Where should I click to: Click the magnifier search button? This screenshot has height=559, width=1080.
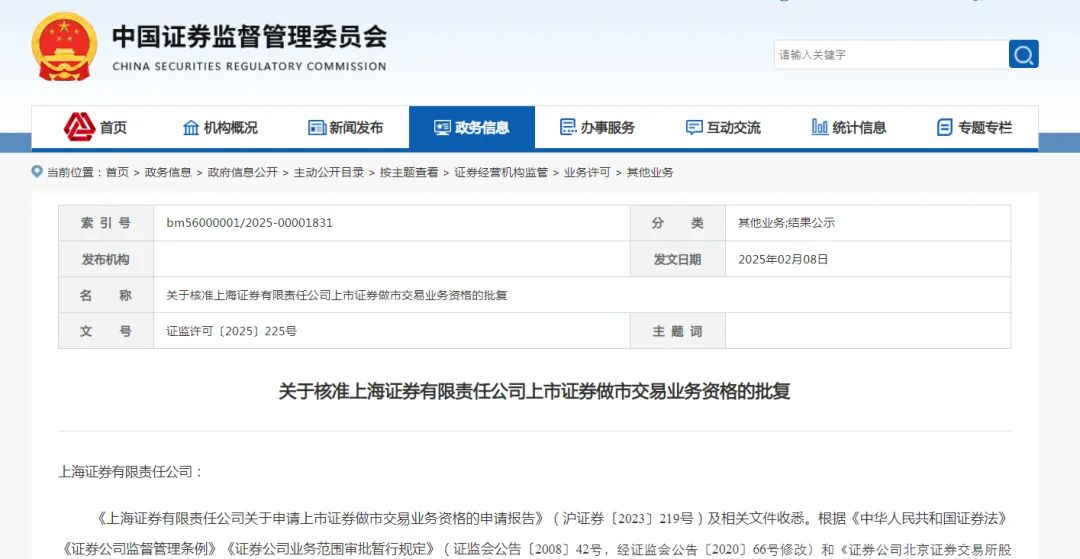click(x=1023, y=54)
